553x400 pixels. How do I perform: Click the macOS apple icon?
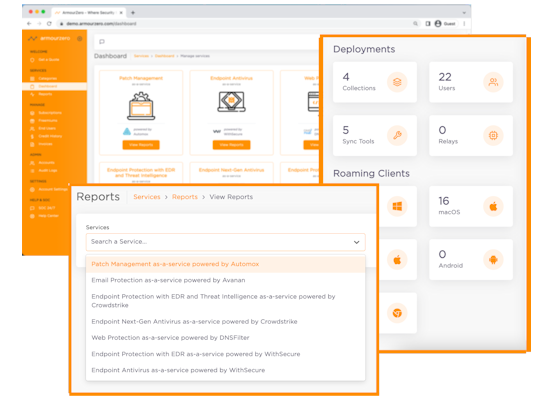point(493,206)
